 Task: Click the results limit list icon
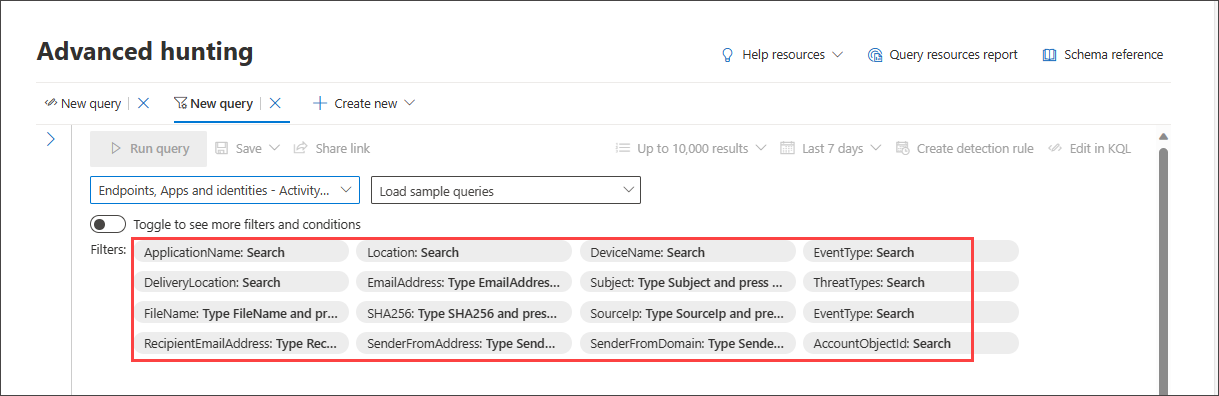623,148
